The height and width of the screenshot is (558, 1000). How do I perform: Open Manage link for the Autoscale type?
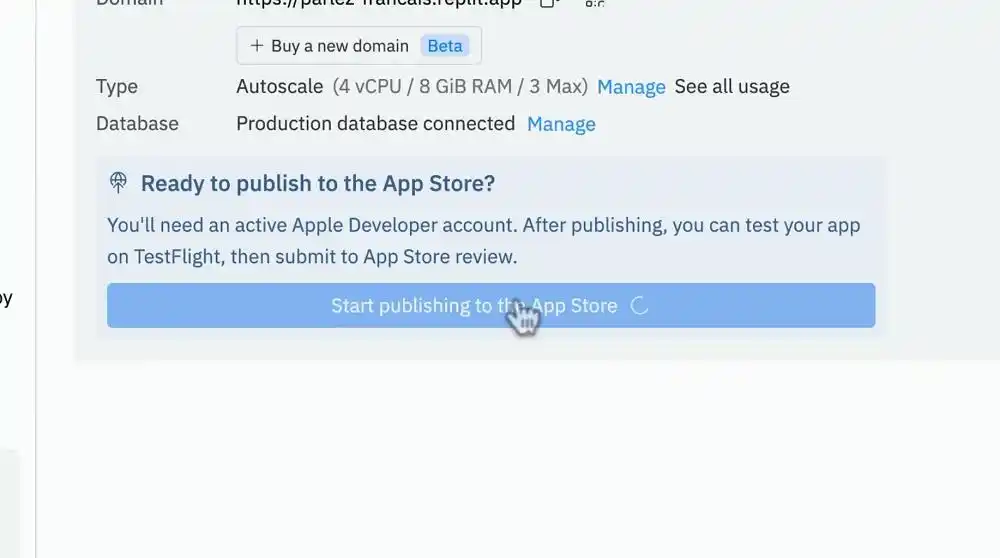(x=631, y=87)
